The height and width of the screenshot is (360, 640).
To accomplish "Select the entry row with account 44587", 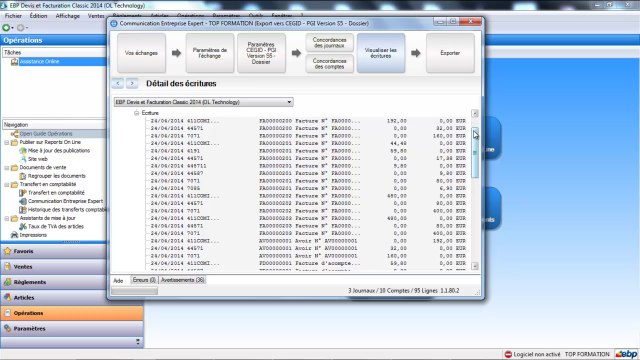I will 308,173.
